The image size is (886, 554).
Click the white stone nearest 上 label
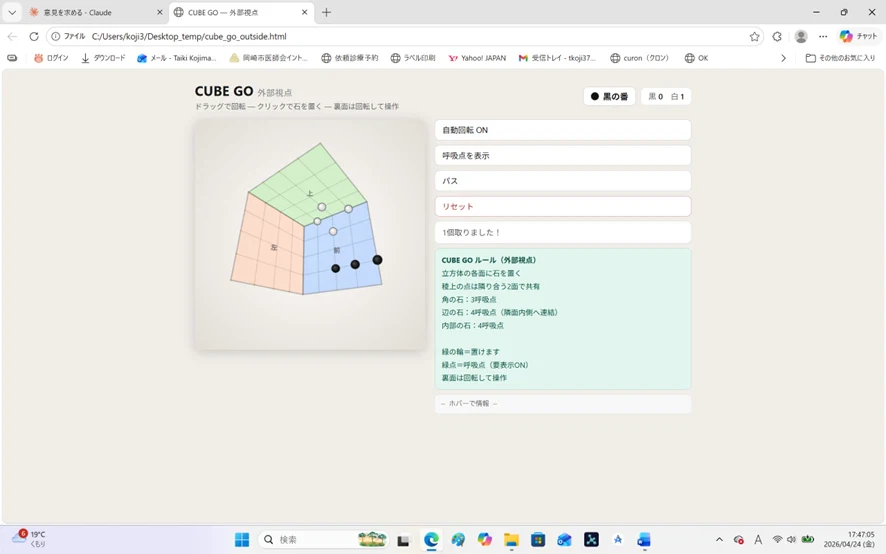pyautogui.click(x=322, y=207)
